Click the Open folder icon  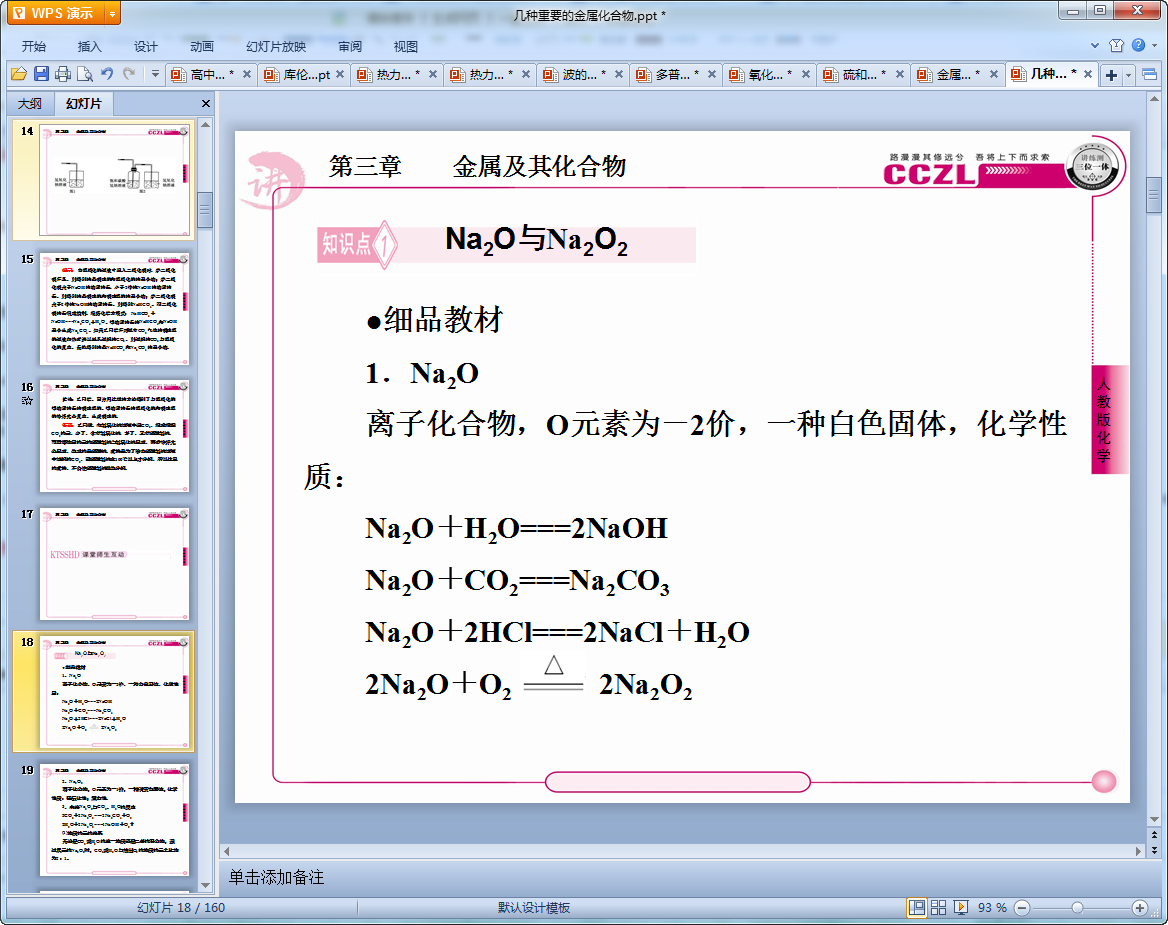(x=19, y=74)
